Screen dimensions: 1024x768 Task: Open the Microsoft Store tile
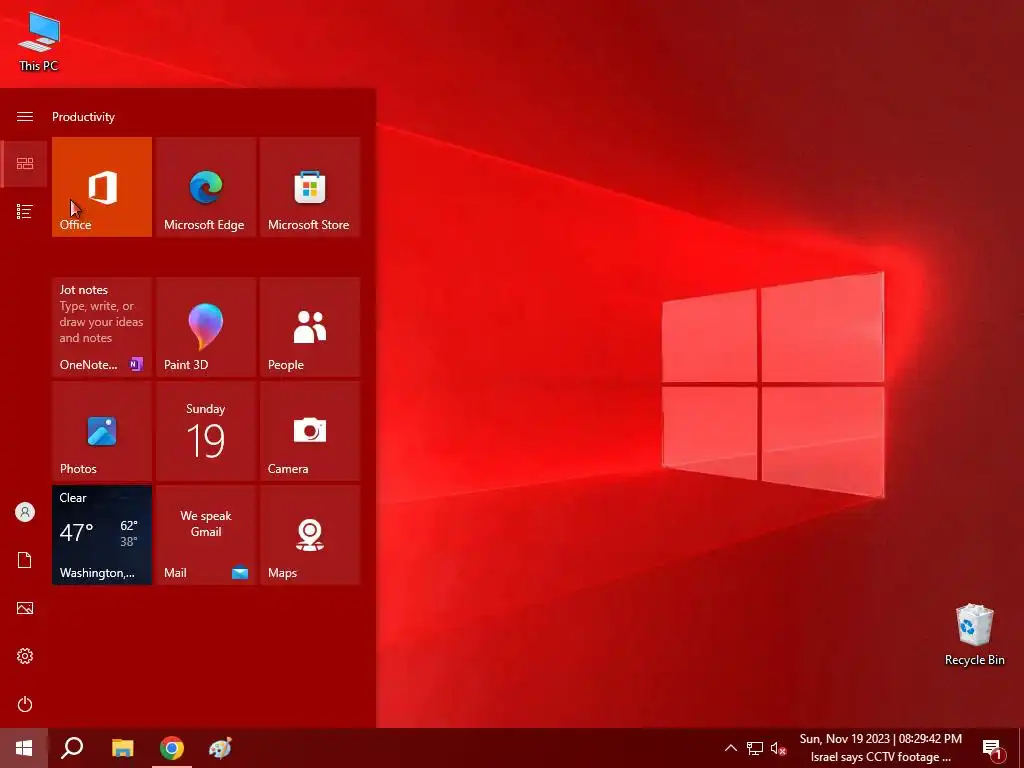[310, 187]
